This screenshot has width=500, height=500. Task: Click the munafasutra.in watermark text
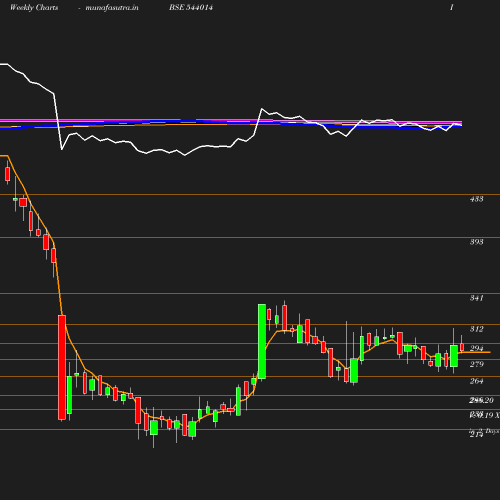112,7
